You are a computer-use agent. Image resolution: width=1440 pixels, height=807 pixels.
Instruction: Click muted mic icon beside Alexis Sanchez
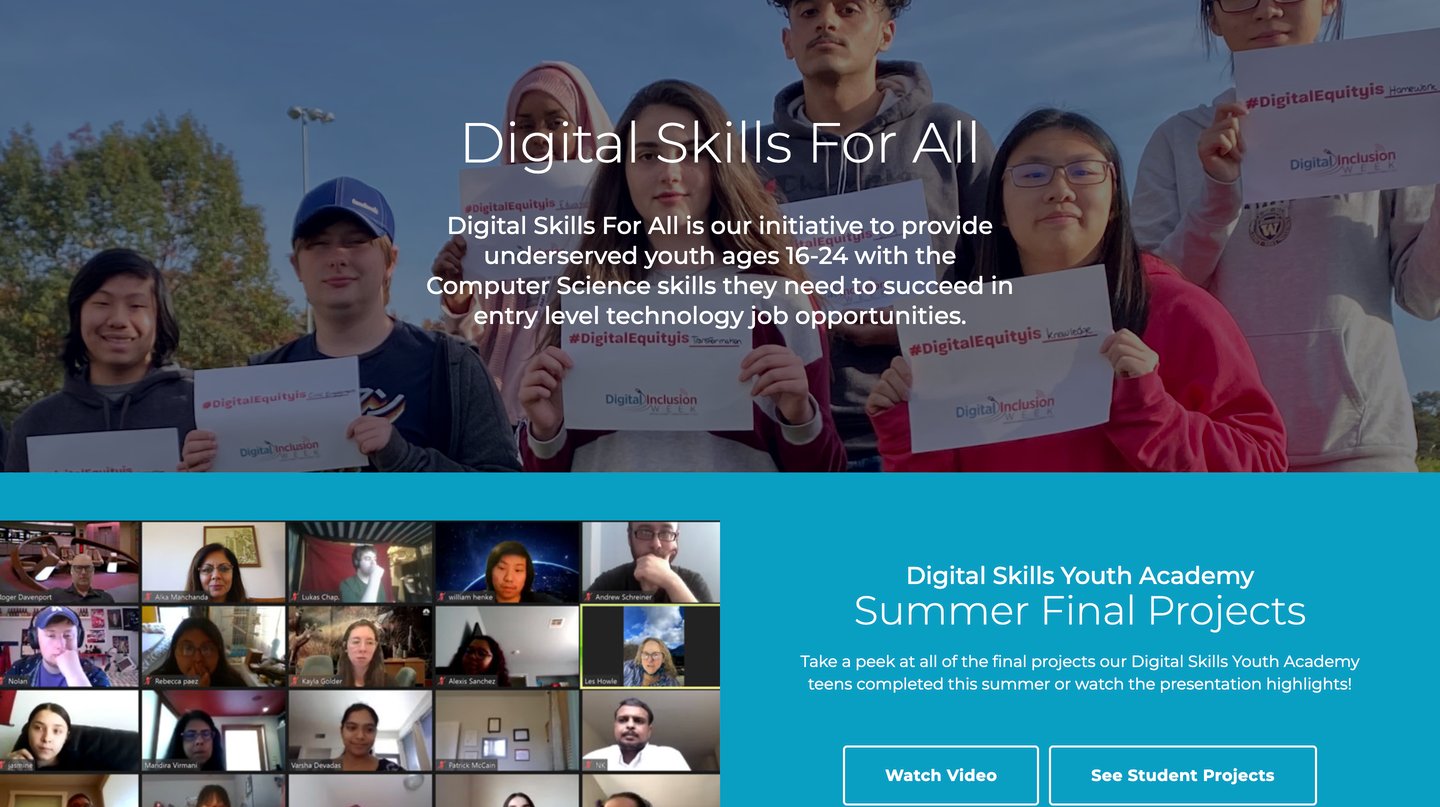tap(441, 681)
